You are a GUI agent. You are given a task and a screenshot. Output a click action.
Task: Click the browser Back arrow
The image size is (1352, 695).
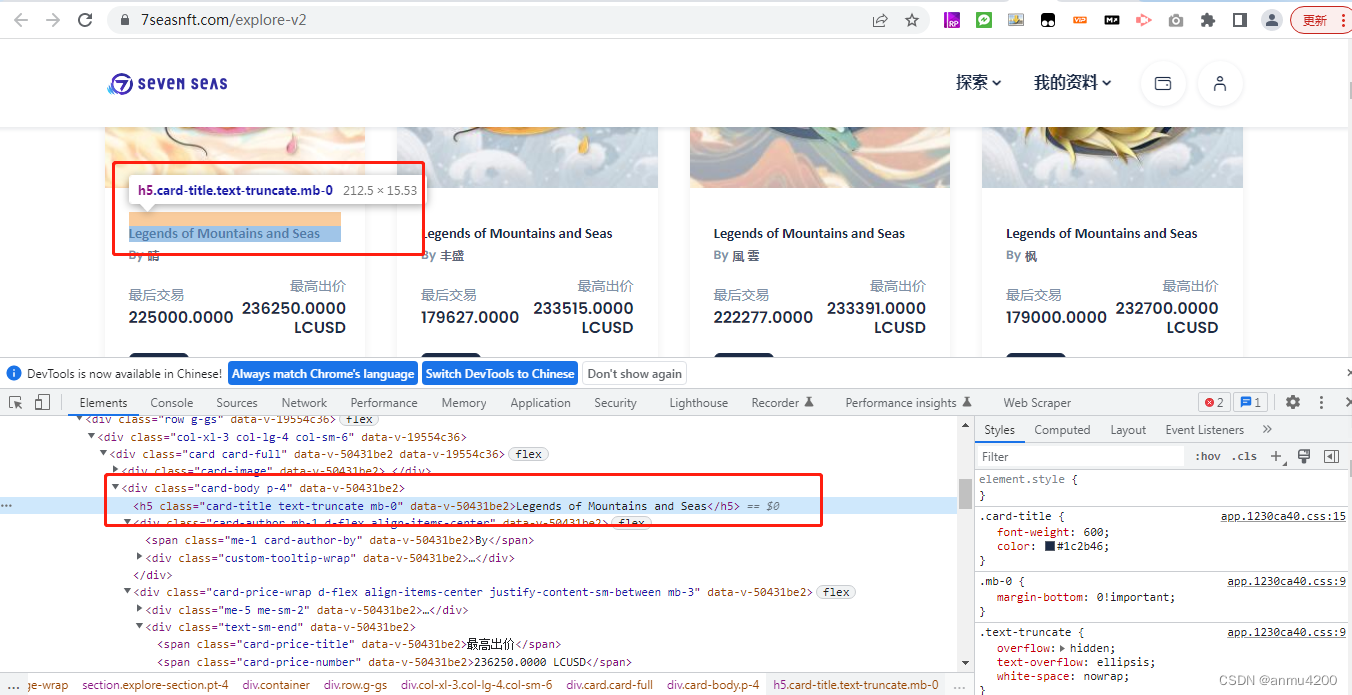pos(21,20)
